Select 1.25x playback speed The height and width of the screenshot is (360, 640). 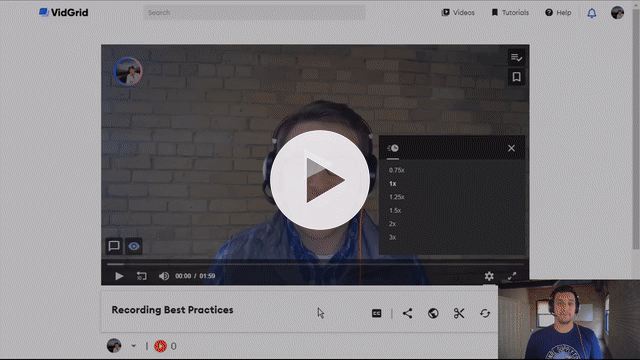pyautogui.click(x=396, y=197)
